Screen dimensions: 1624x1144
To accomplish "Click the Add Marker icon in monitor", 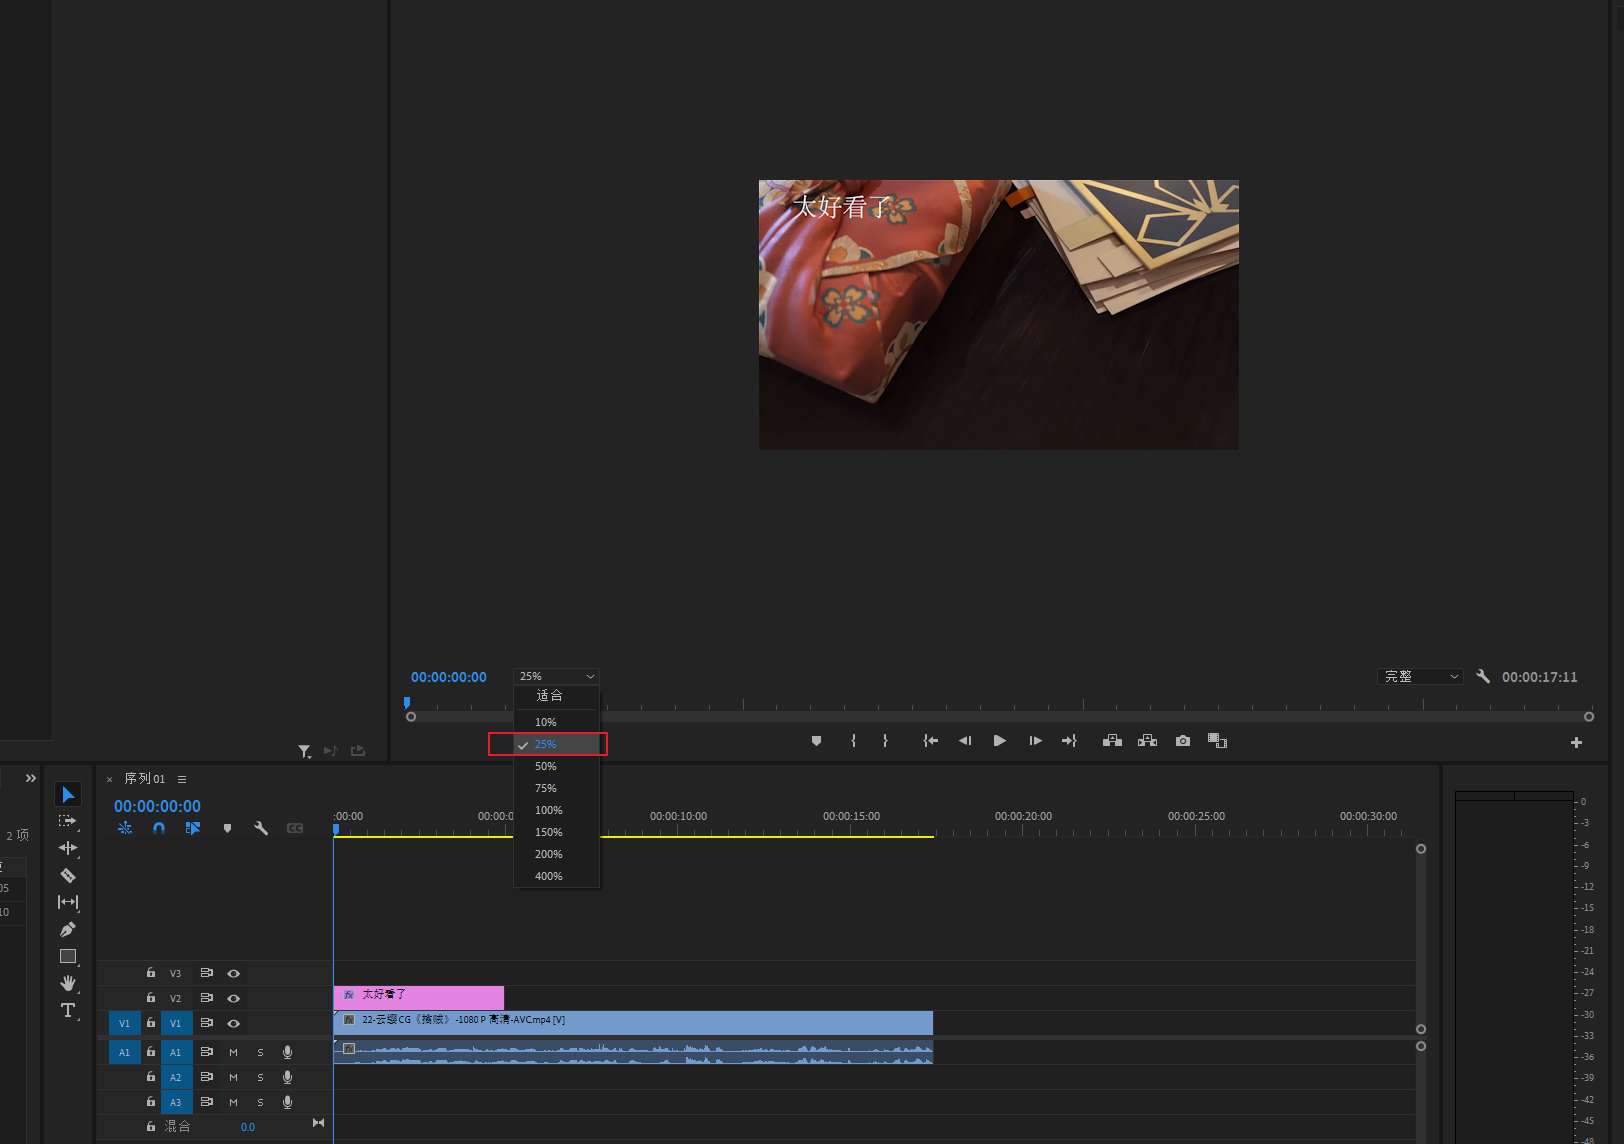I will click(816, 741).
